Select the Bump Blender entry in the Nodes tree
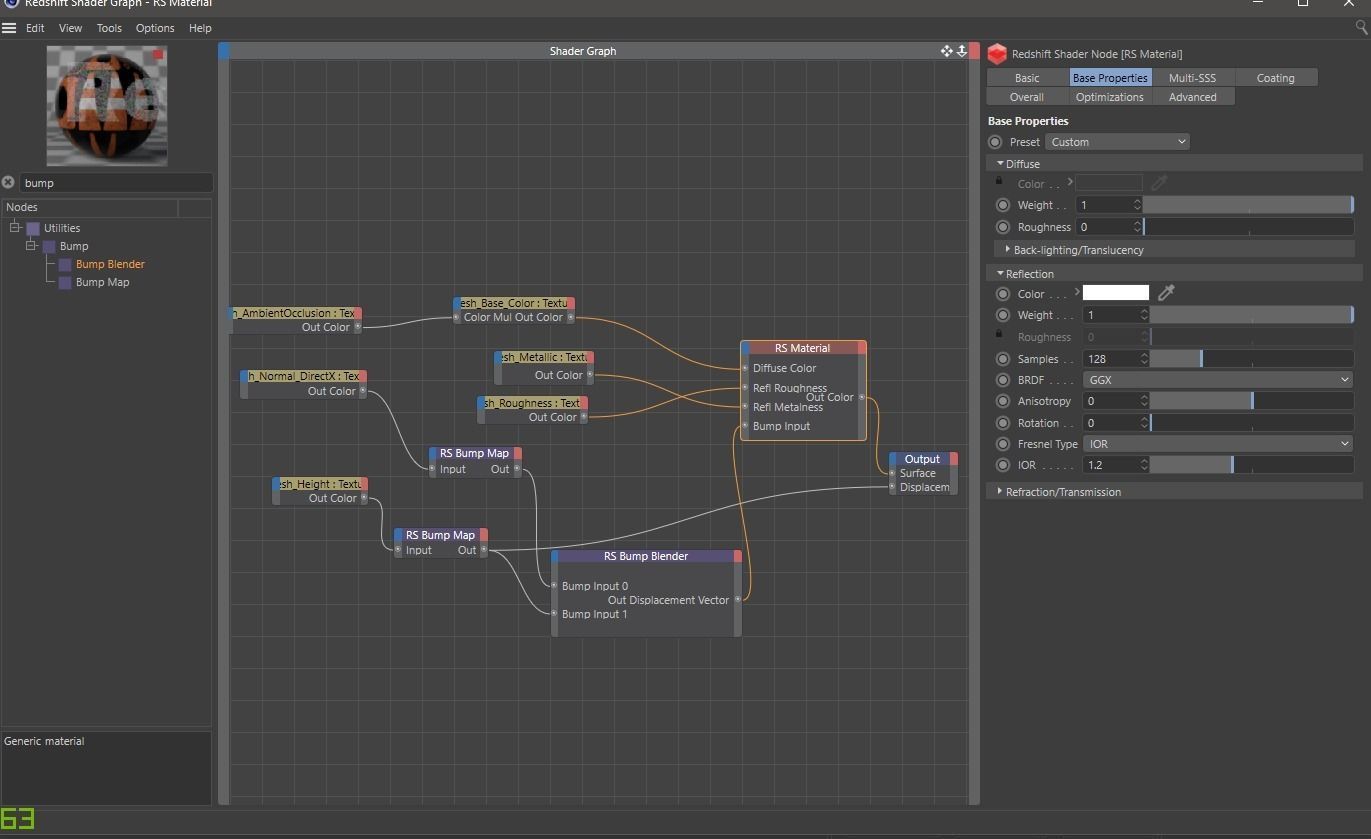Screen dimensions: 1371x839 click(110, 265)
